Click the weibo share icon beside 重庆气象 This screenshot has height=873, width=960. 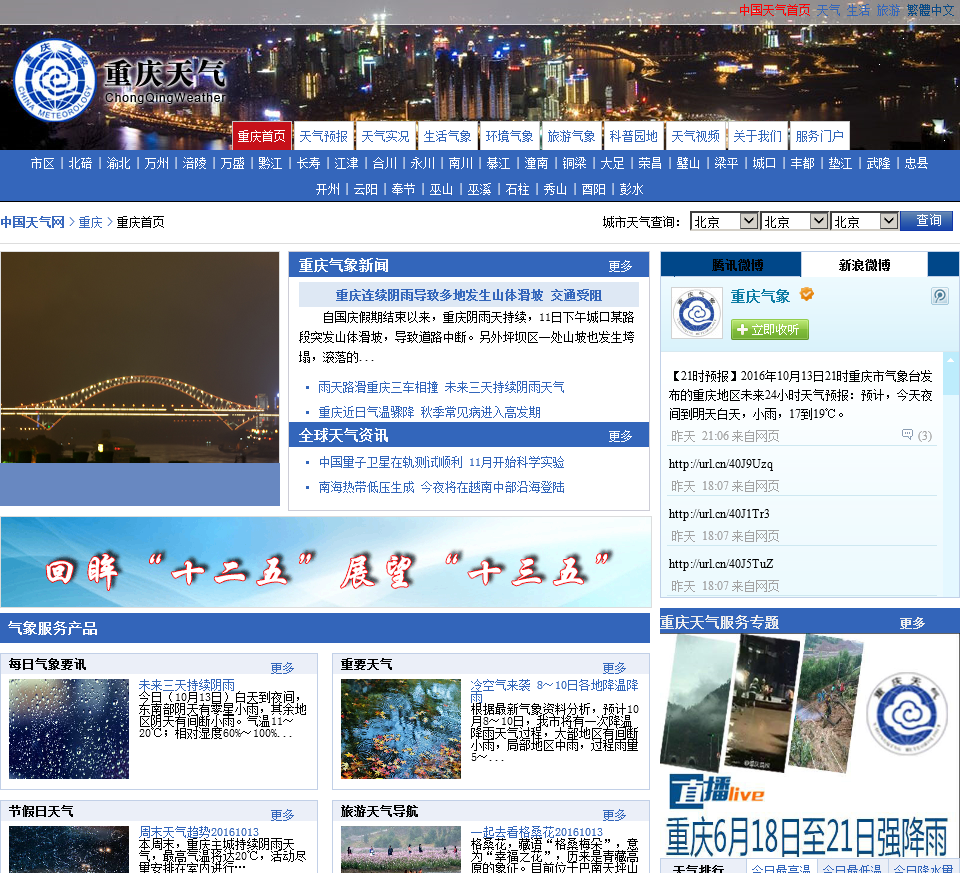[x=940, y=296]
